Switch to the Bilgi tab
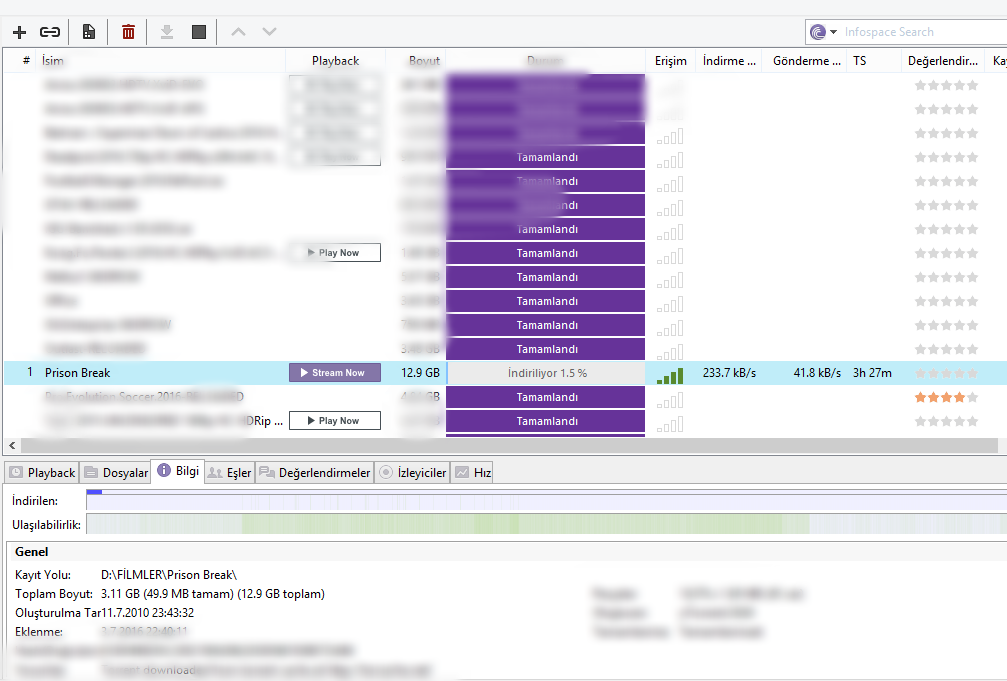1007x681 pixels. point(178,471)
